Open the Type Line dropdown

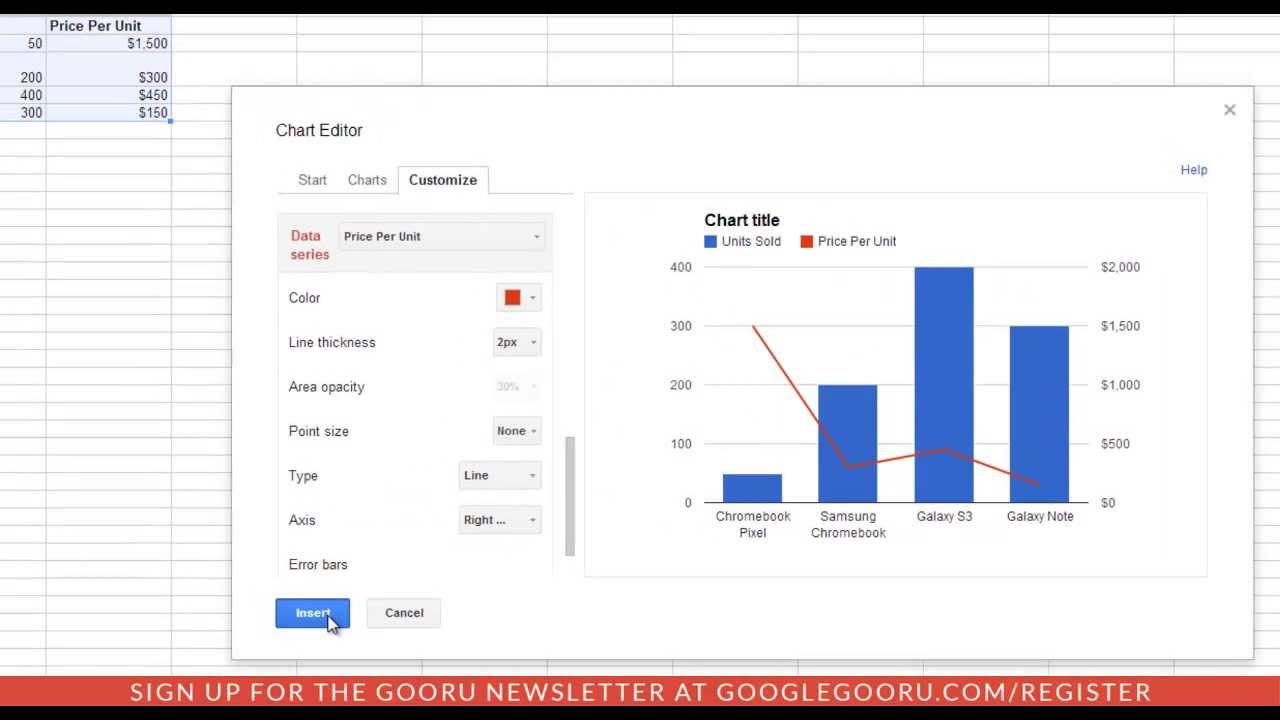pos(500,476)
